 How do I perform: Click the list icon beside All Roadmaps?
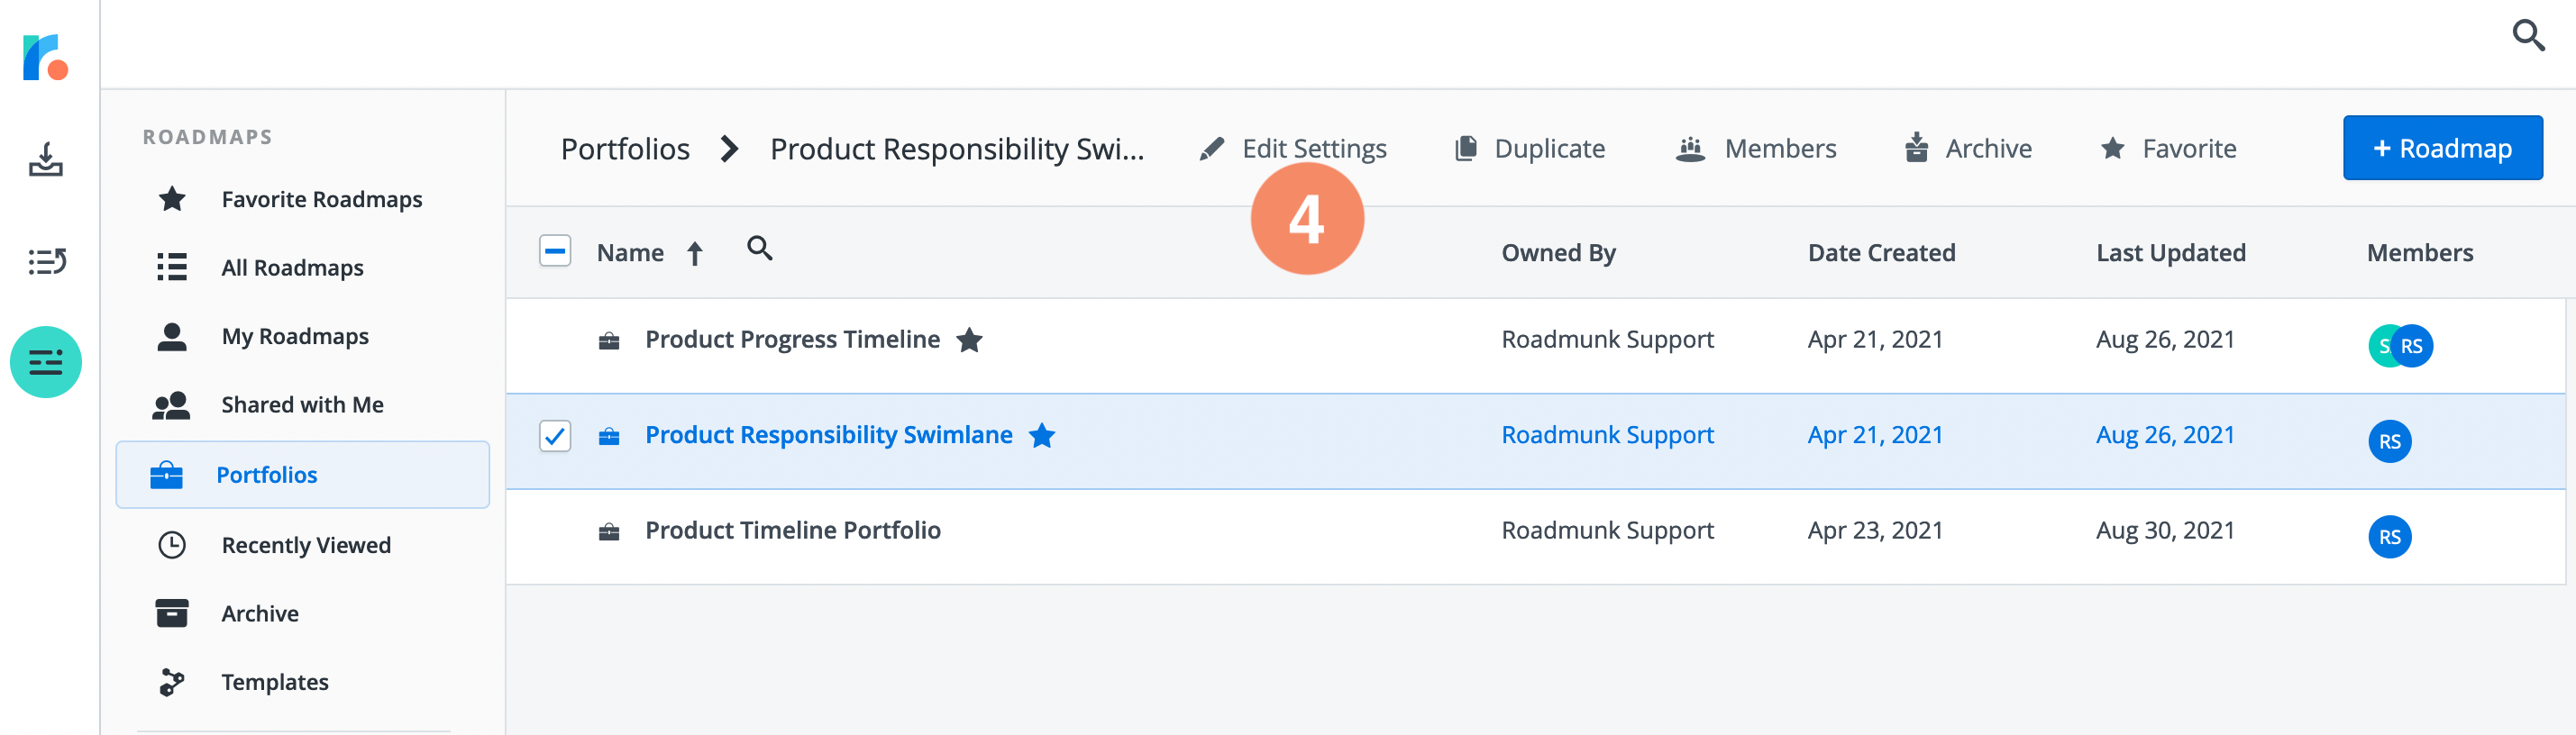pos(172,267)
